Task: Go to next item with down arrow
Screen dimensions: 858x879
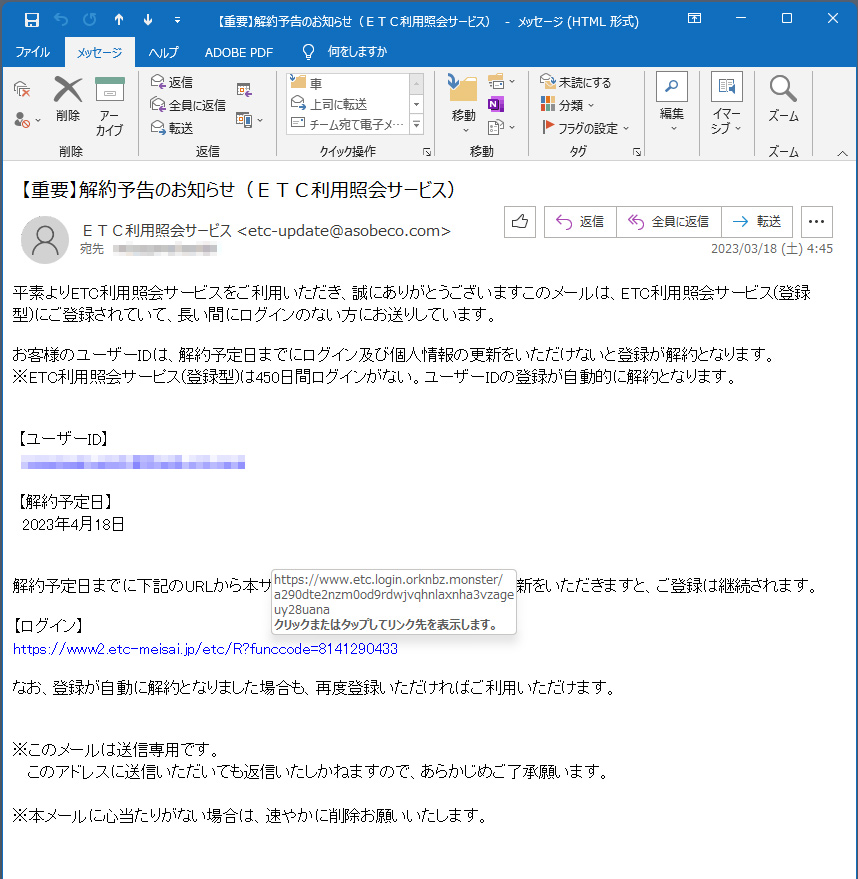Action: tap(148, 20)
